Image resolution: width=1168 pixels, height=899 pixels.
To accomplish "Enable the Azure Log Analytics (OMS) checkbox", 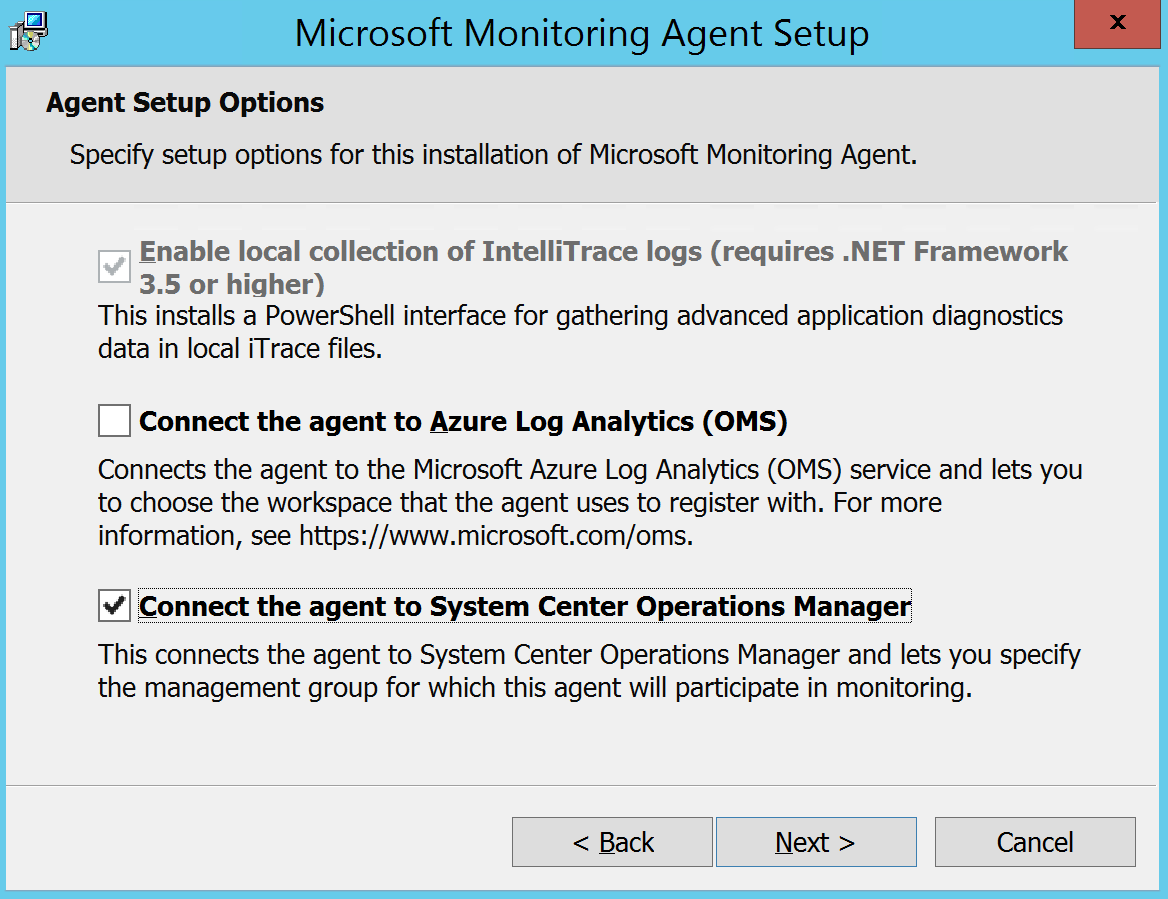I will (113, 420).
